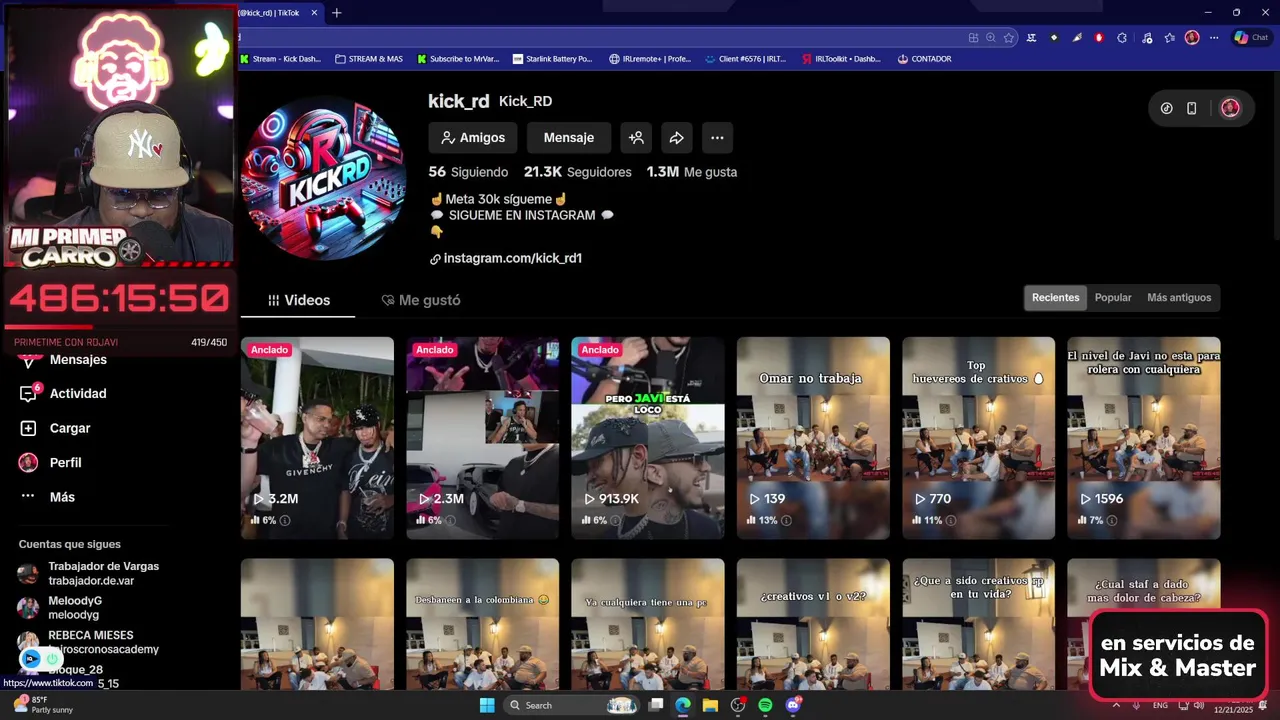Open the volume control in system tray

click(1198, 705)
